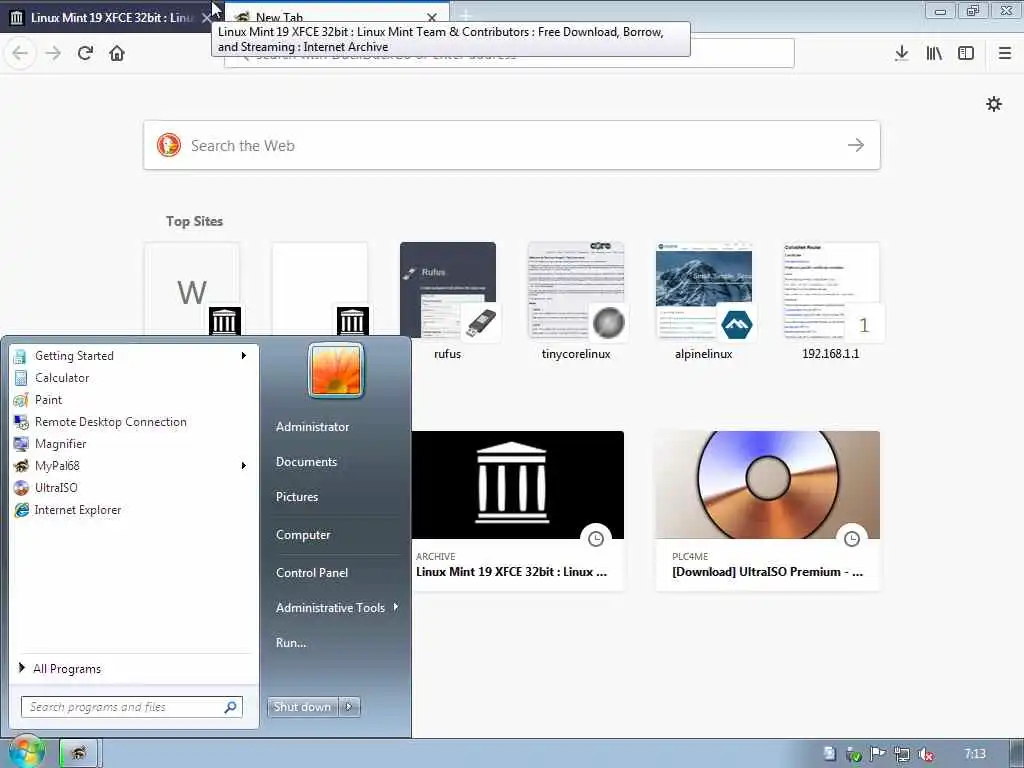Open Shut down options arrow
This screenshot has width=1024, height=768.
point(349,707)
